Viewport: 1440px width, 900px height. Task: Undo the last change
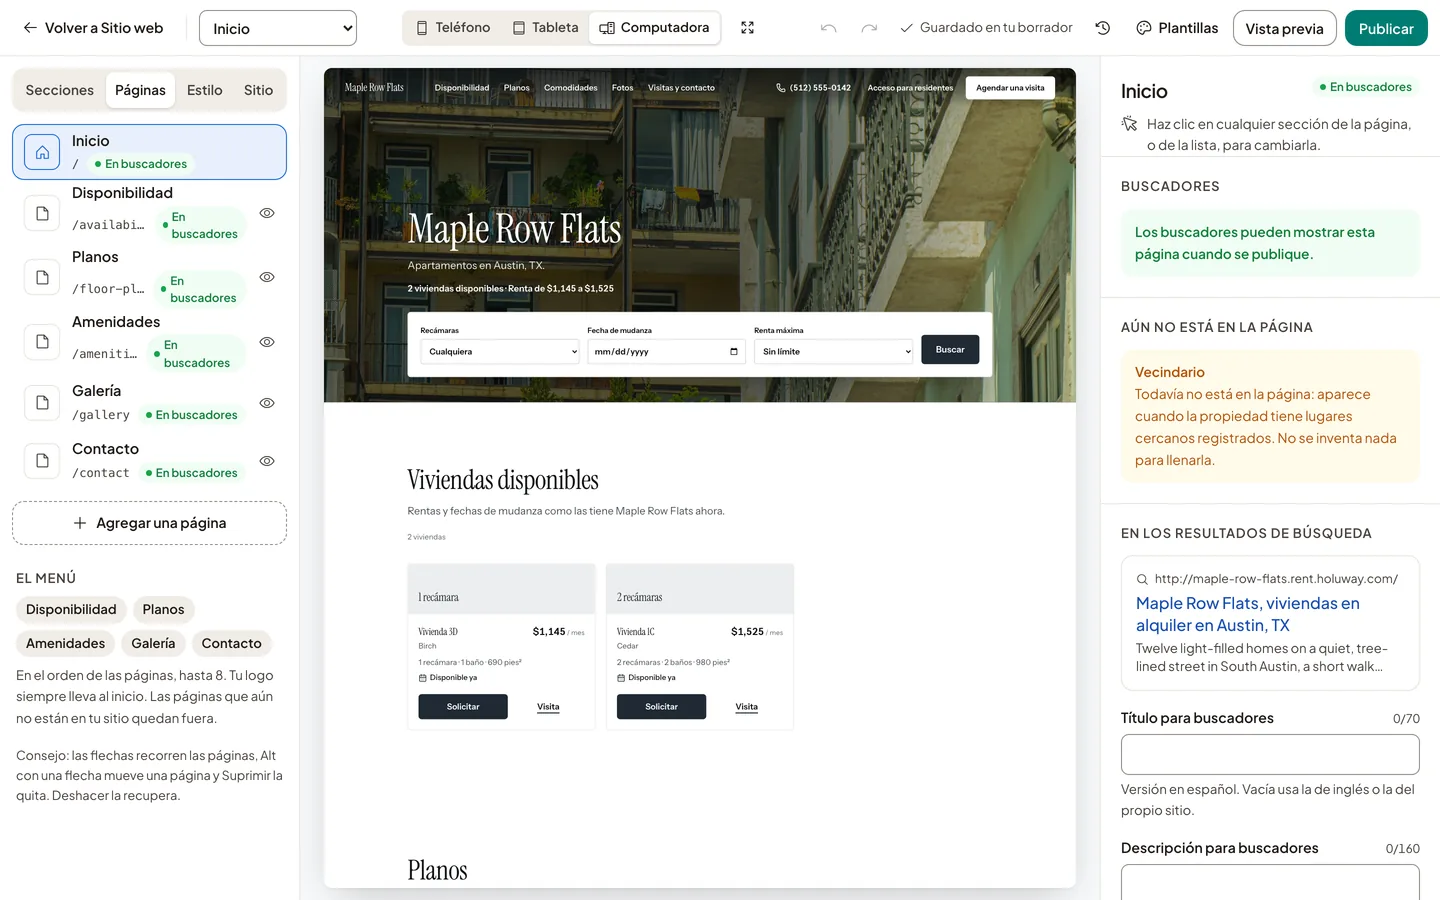point(828,28)
